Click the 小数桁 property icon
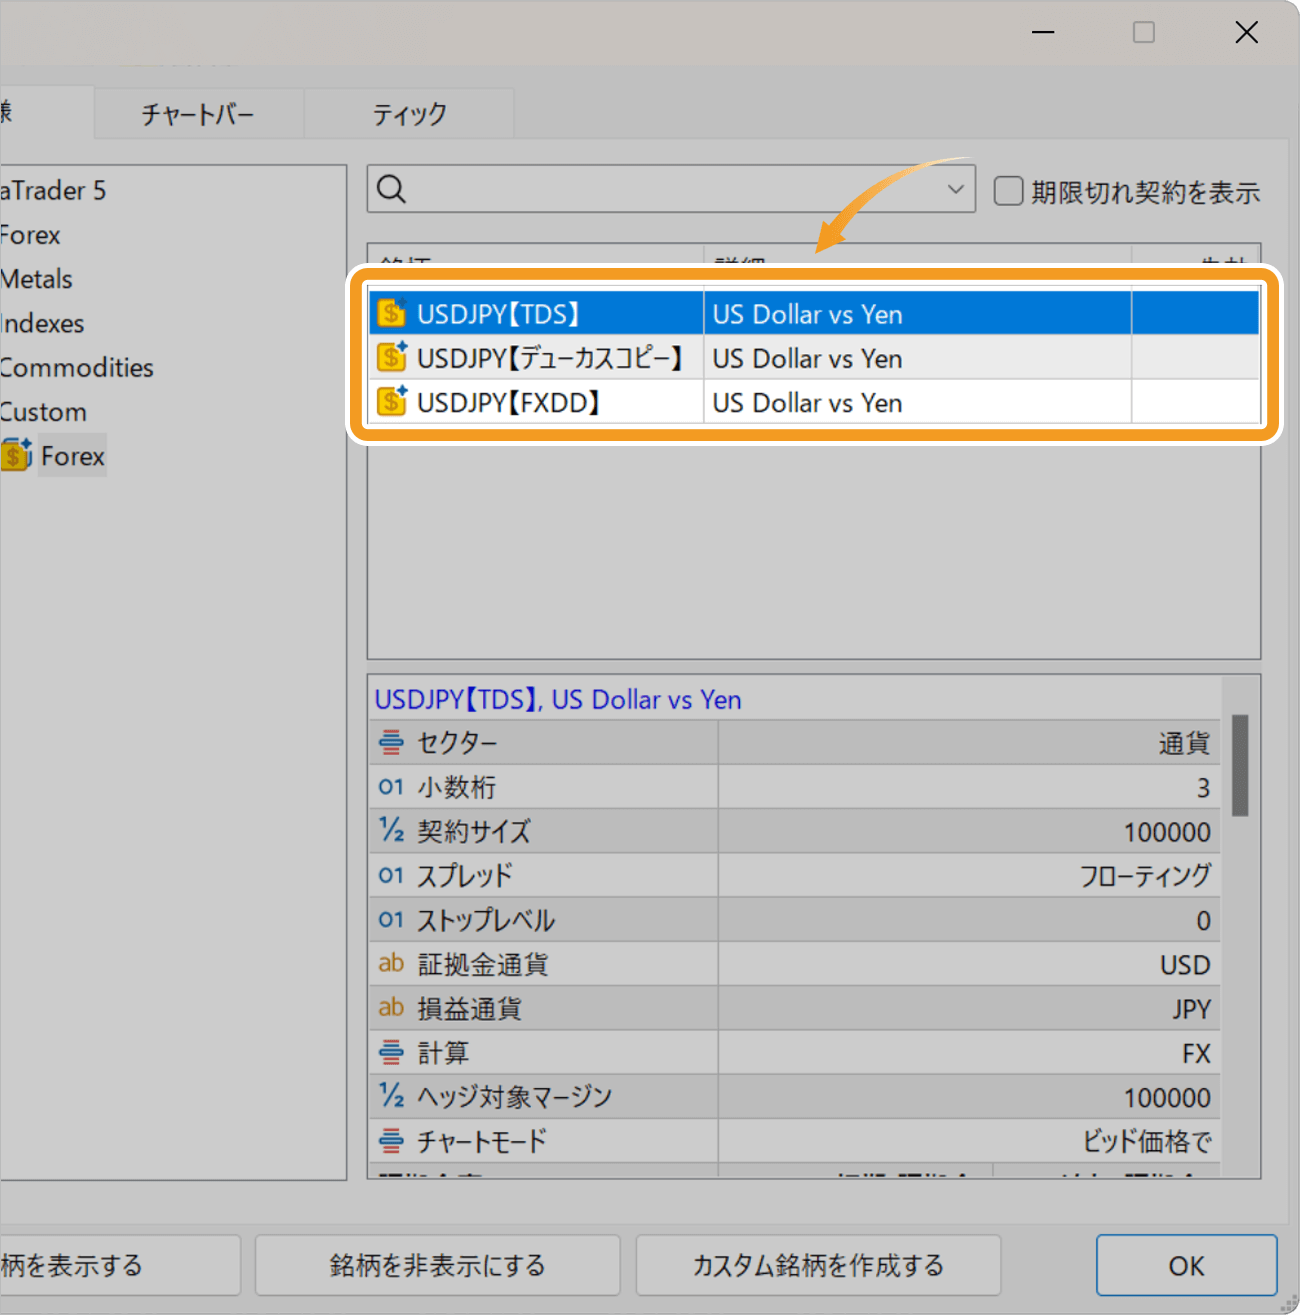This screenshot has width=1300, height=1315. 391,787
